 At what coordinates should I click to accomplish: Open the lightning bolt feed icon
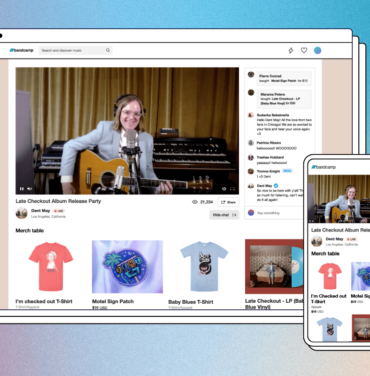pos(291,50)
